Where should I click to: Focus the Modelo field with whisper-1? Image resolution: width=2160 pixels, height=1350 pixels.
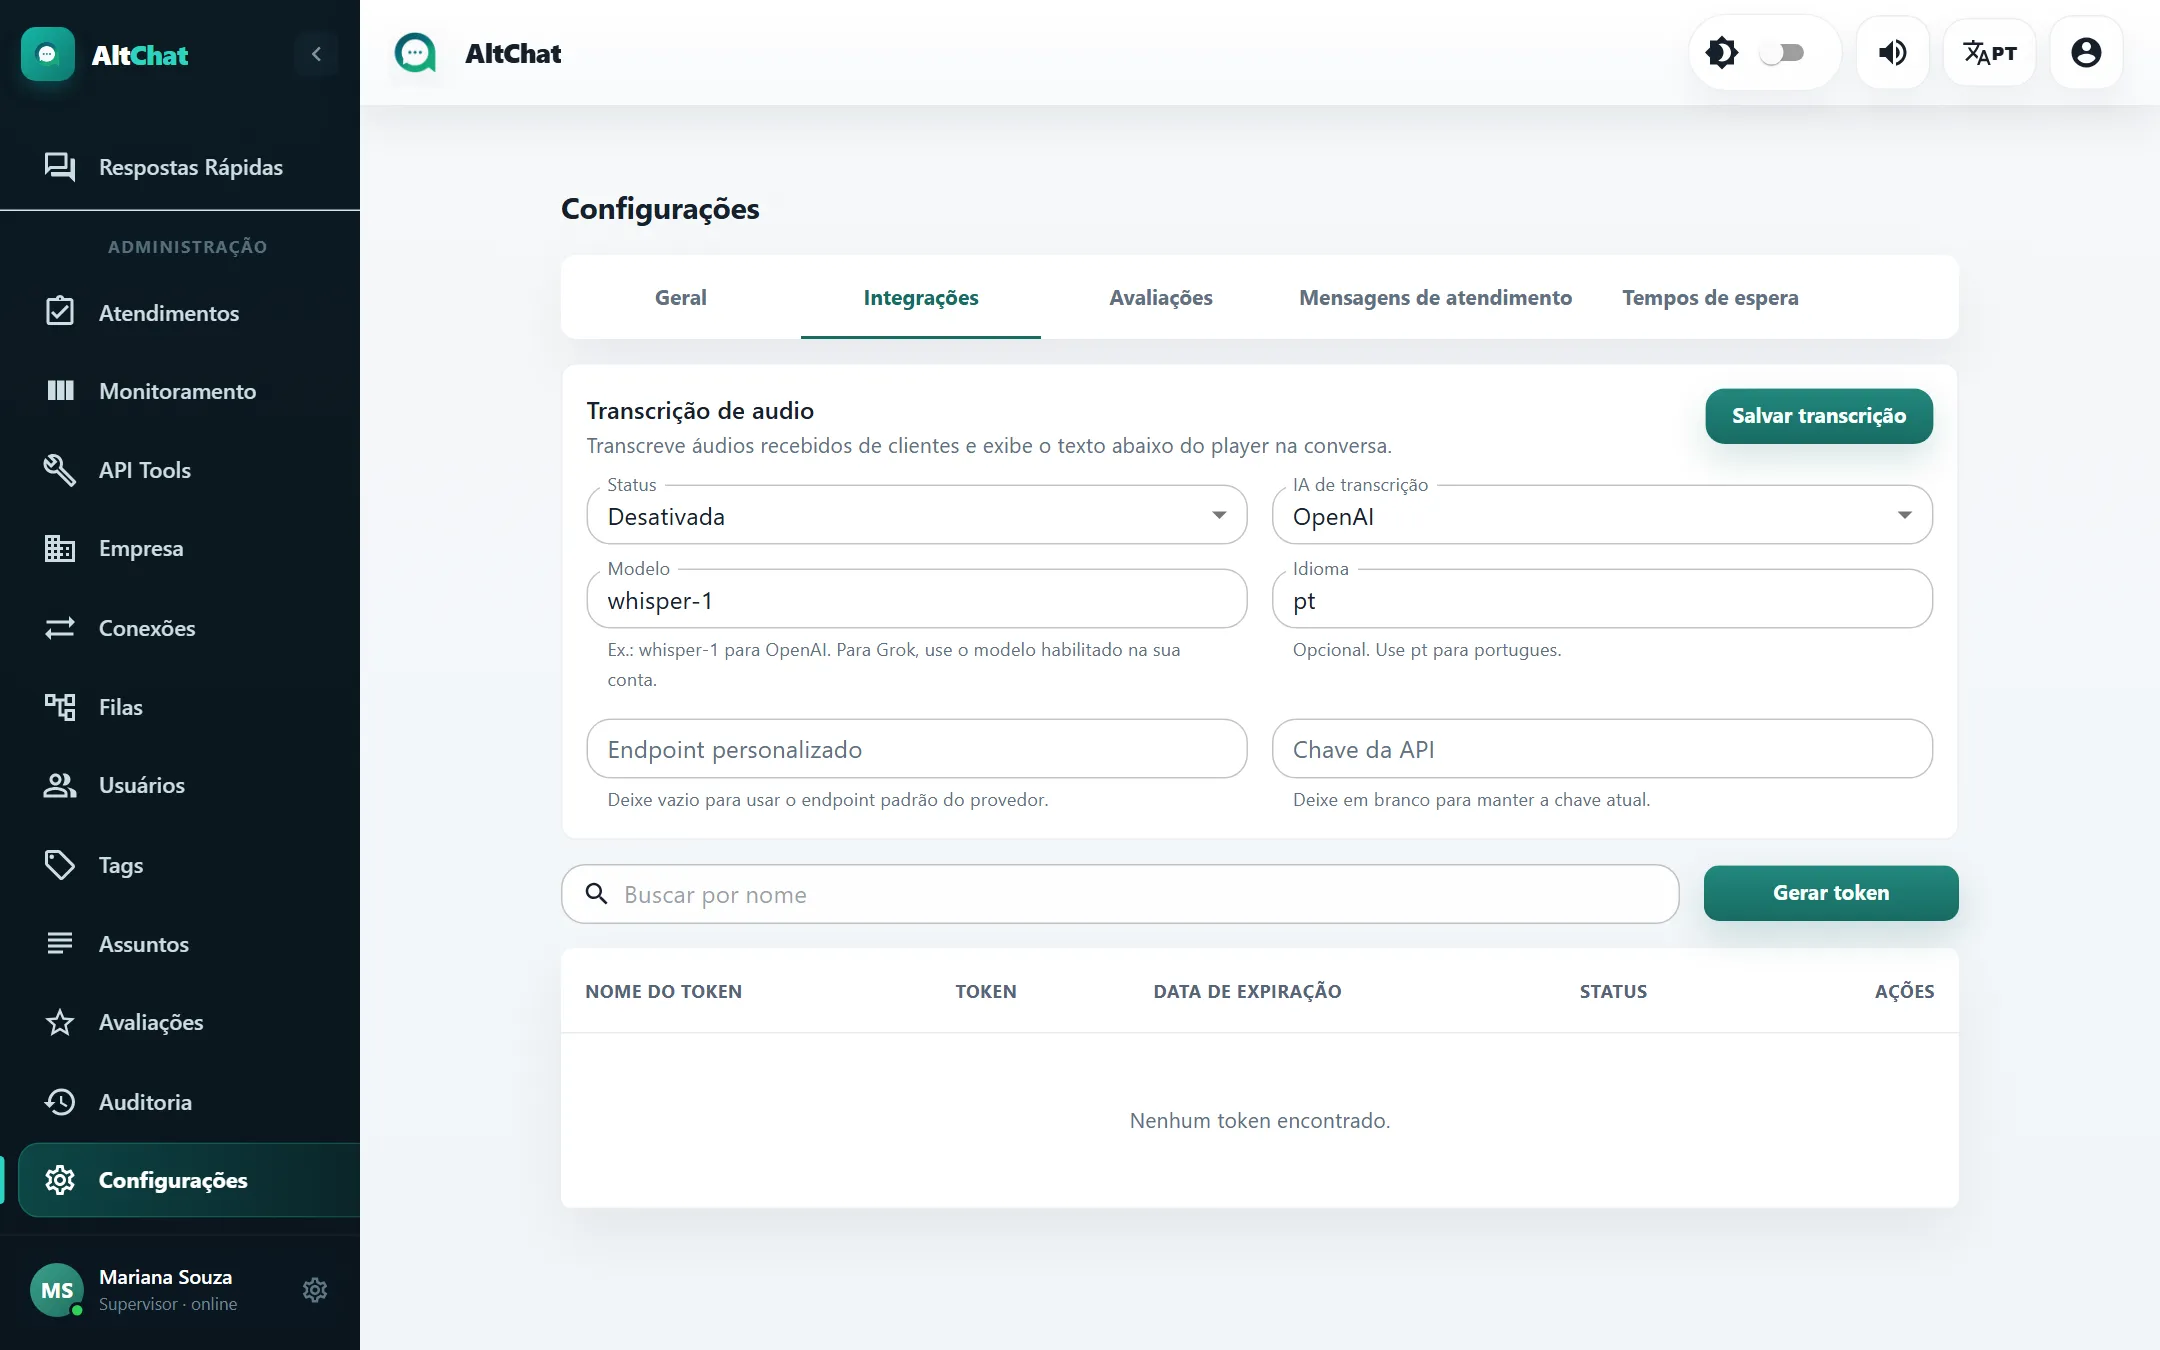pos(917,599)
